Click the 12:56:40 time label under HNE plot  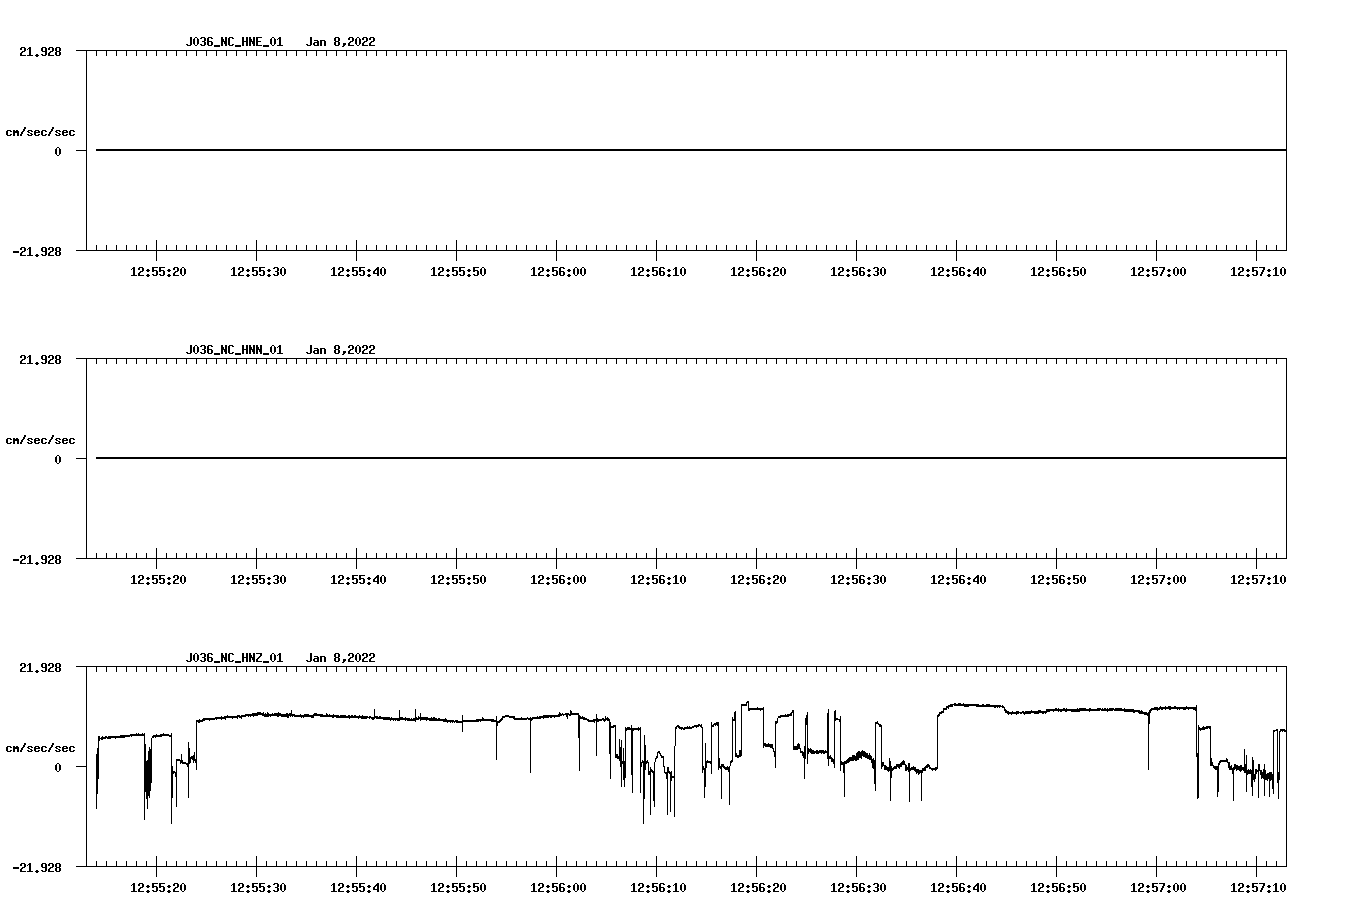coord(958,272)
